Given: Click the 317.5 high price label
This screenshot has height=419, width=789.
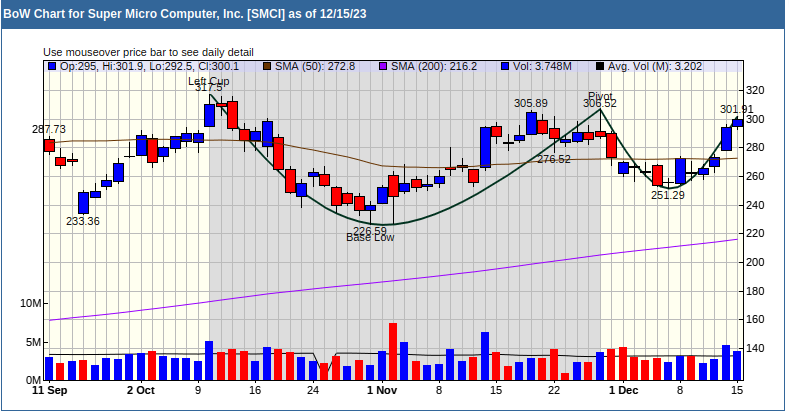Looking at the screenshot, I should (209, 88).
